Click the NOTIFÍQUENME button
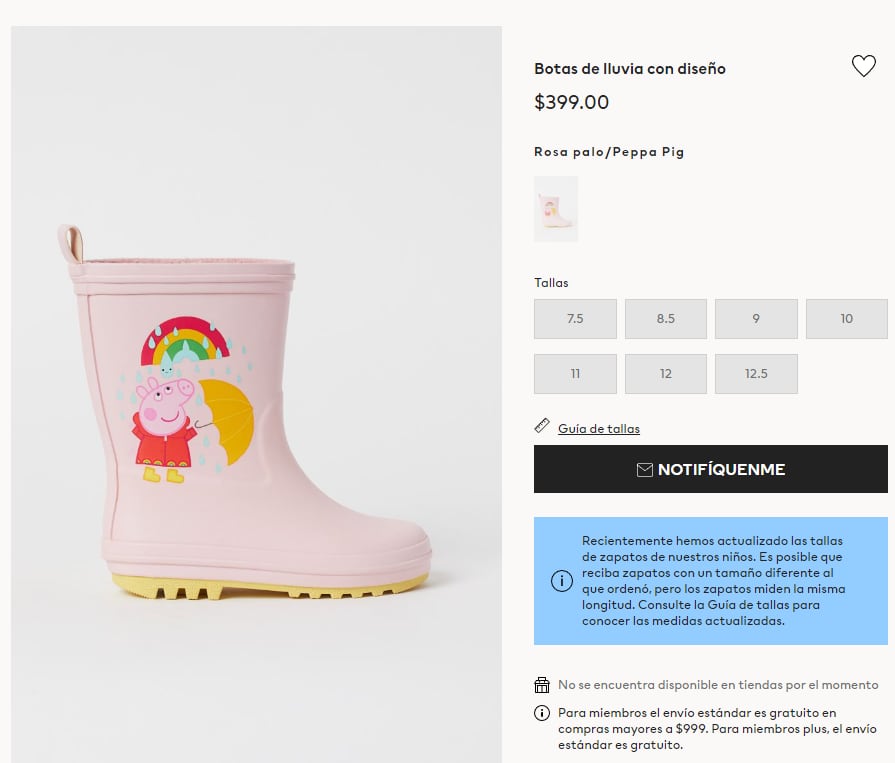The height and width of the screenshot is (763, 895). pos(710,469)
